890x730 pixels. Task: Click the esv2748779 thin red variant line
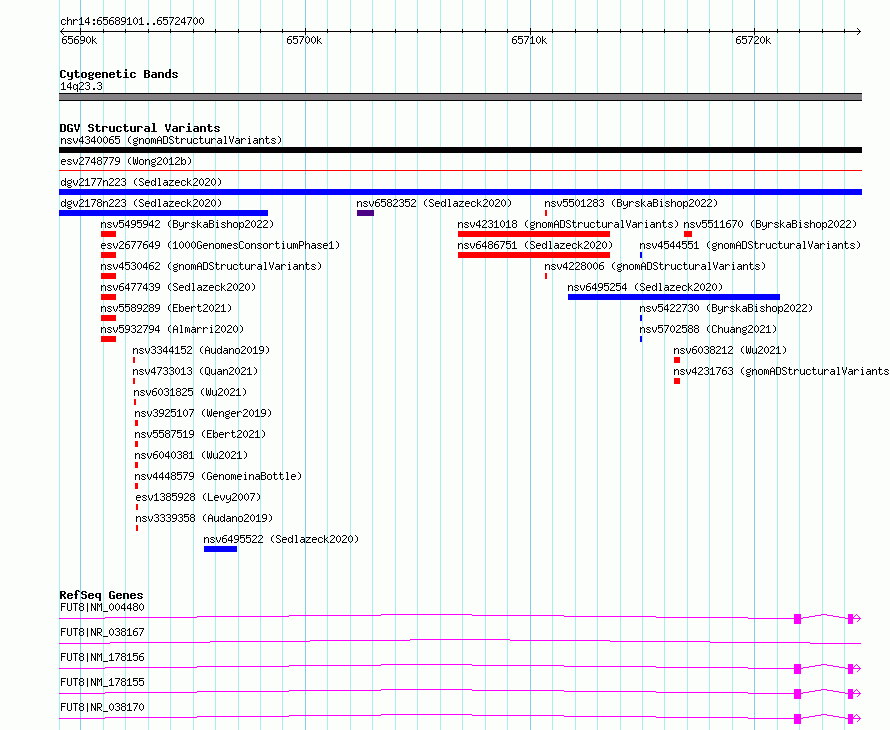[x=460, y=170]
